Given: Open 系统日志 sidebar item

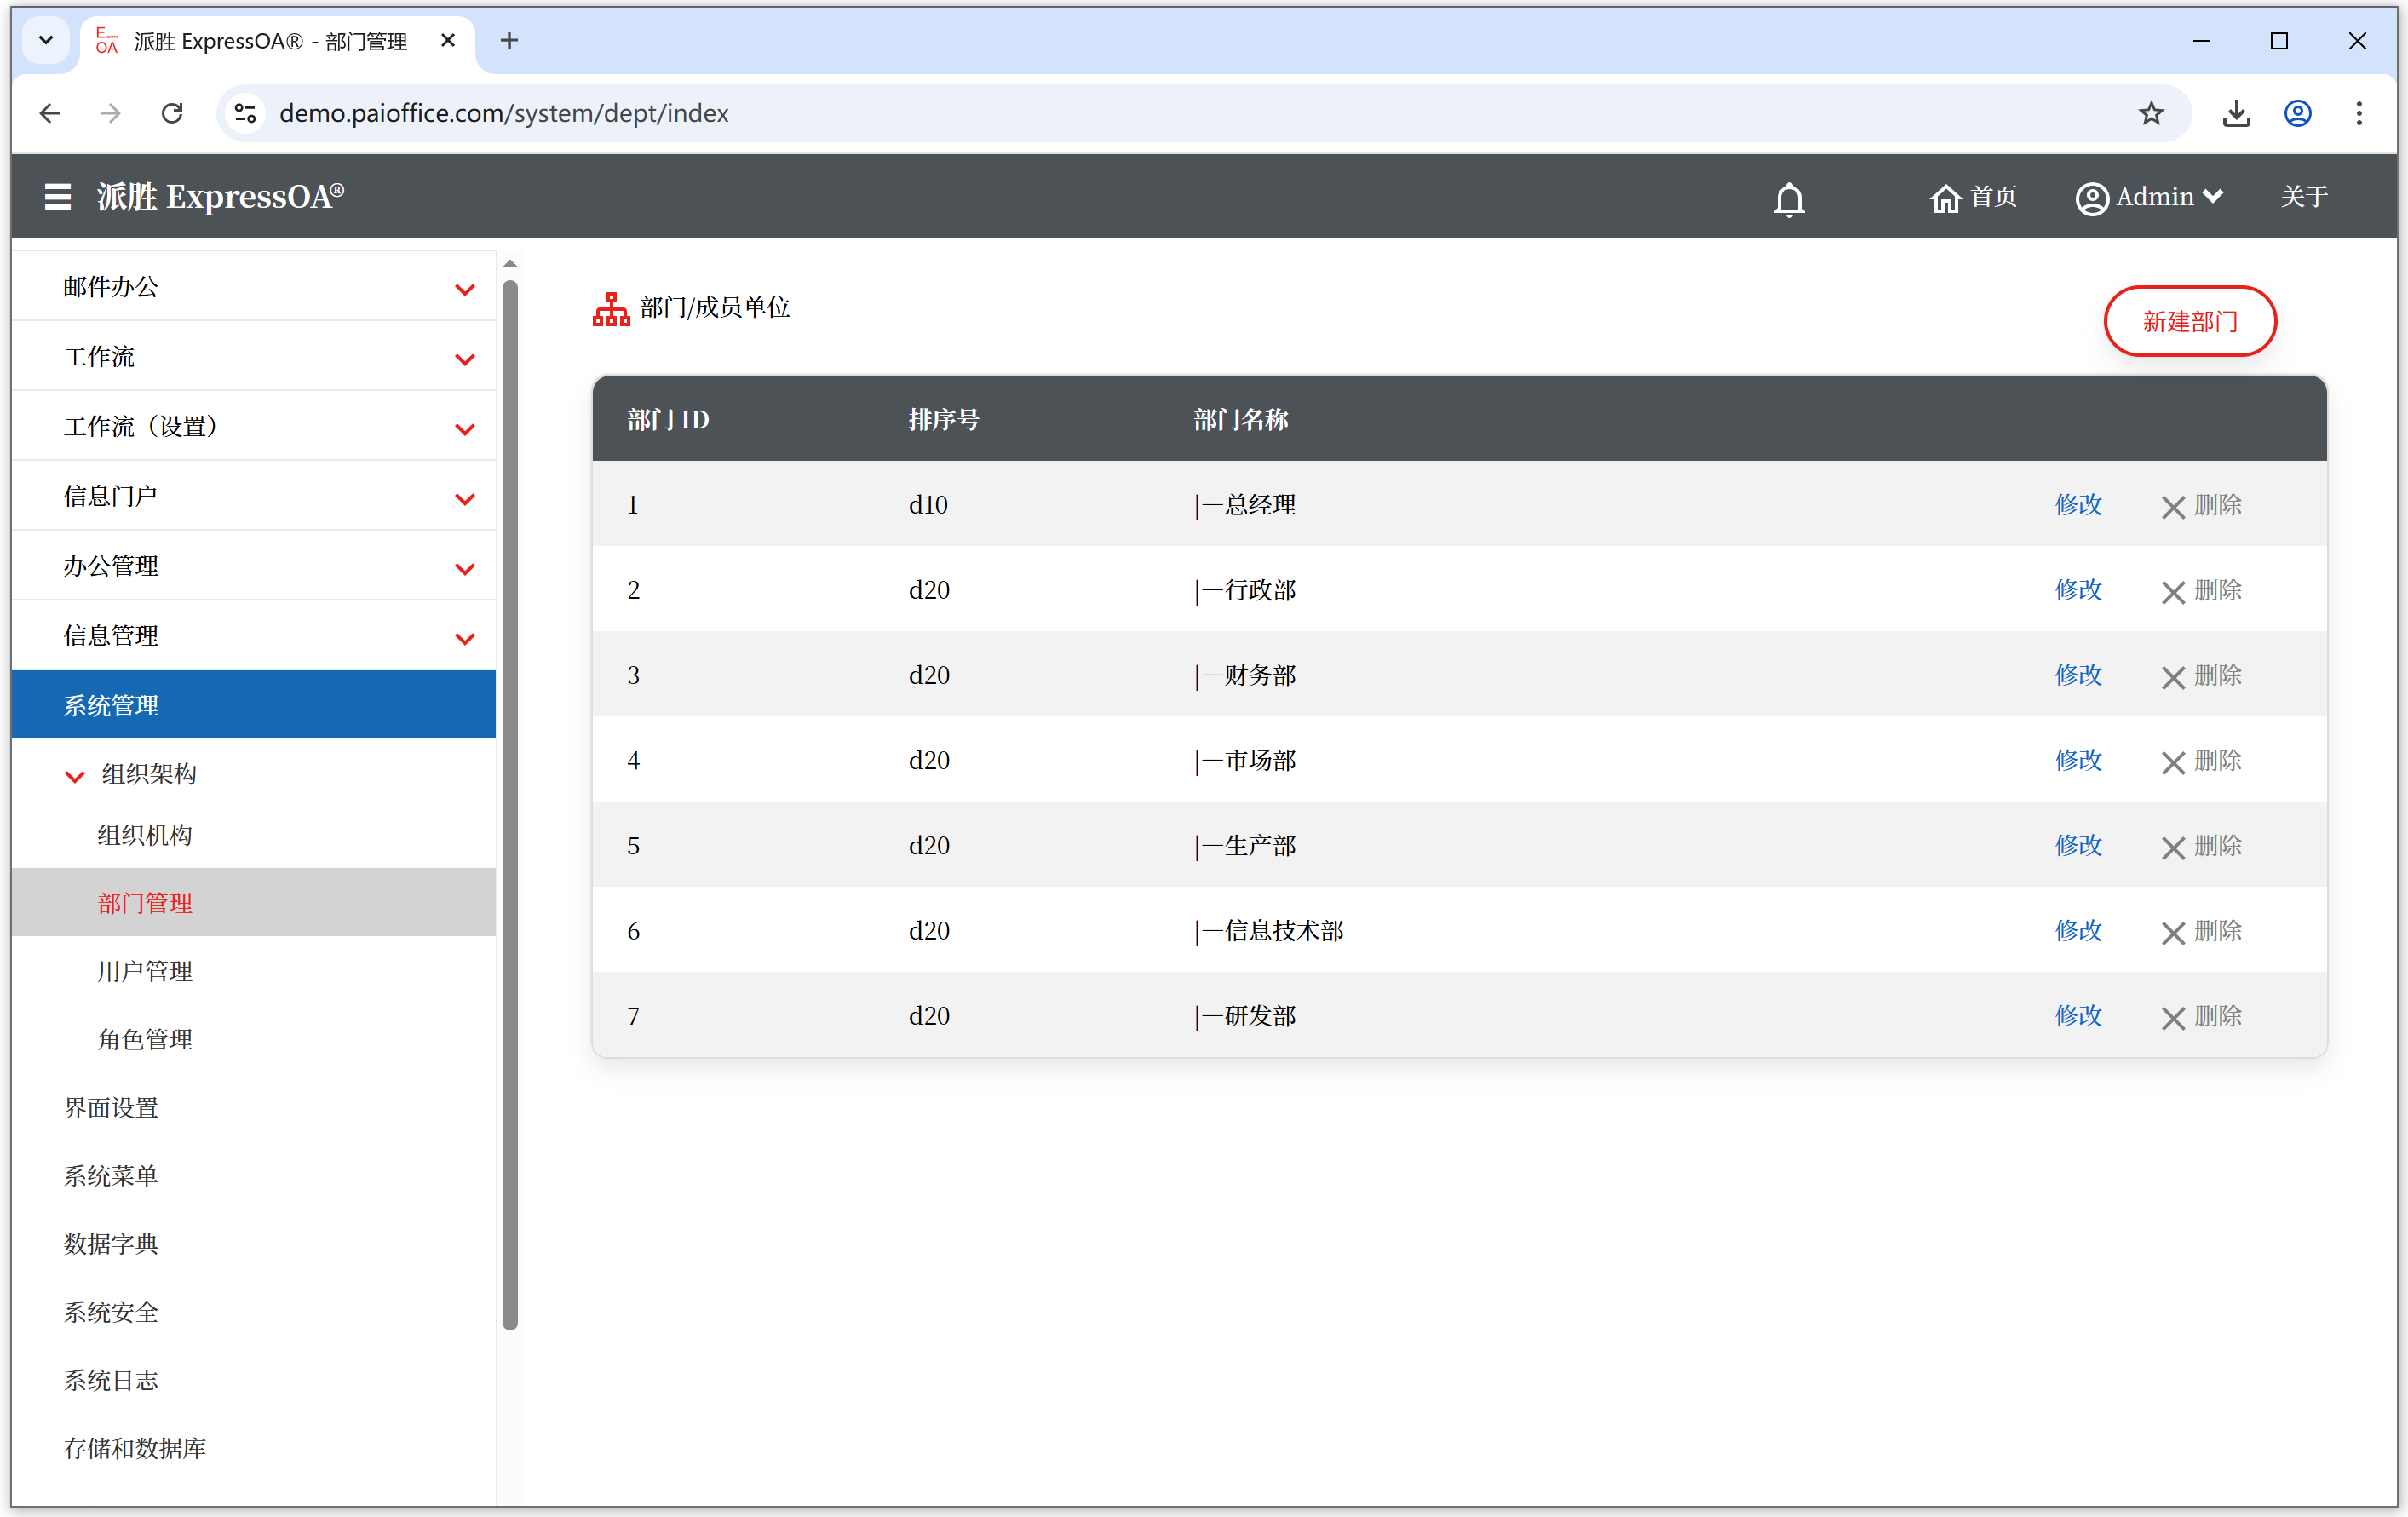Looking at the screenshot, I should click(x=111, y=1380).
